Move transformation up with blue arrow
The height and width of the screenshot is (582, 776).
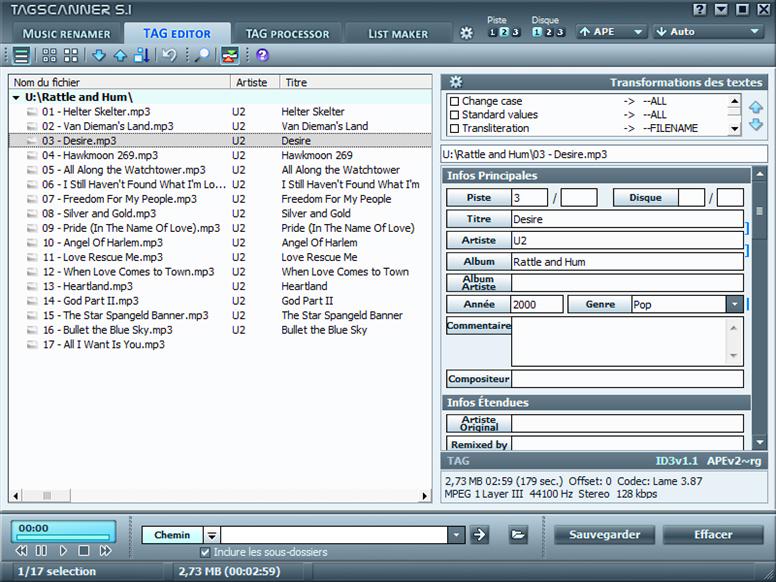(756, 107)
